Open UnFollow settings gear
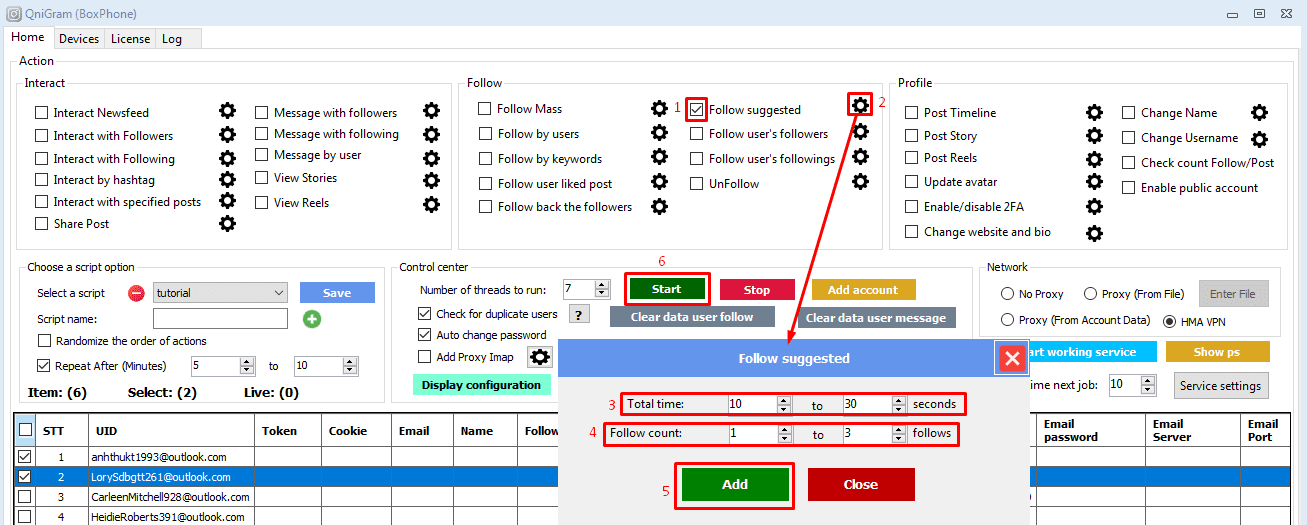 pos(860,182)
